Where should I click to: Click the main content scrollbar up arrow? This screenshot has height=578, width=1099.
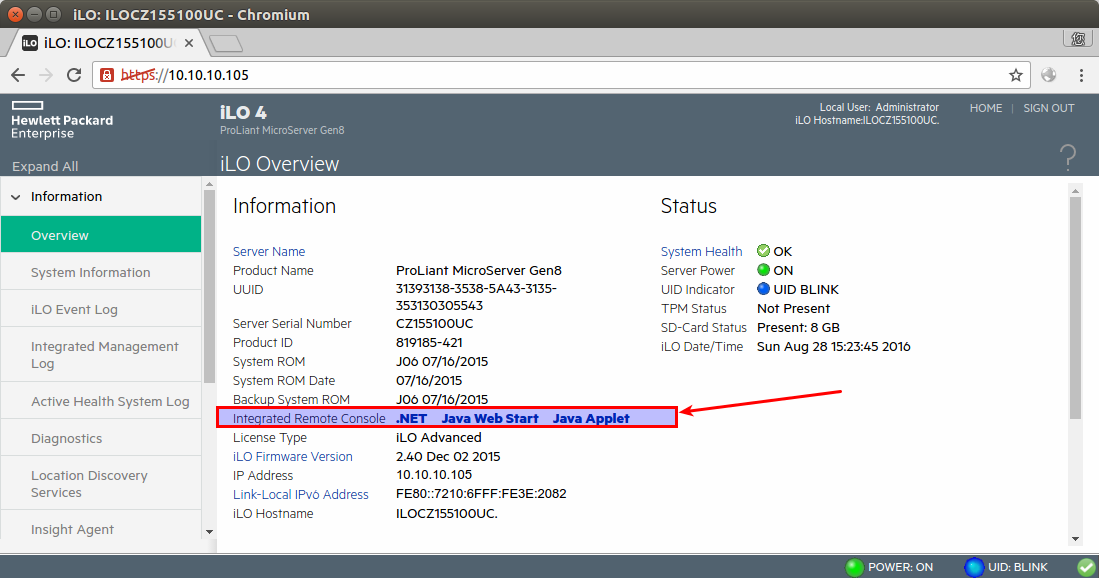pos(1075,190)
